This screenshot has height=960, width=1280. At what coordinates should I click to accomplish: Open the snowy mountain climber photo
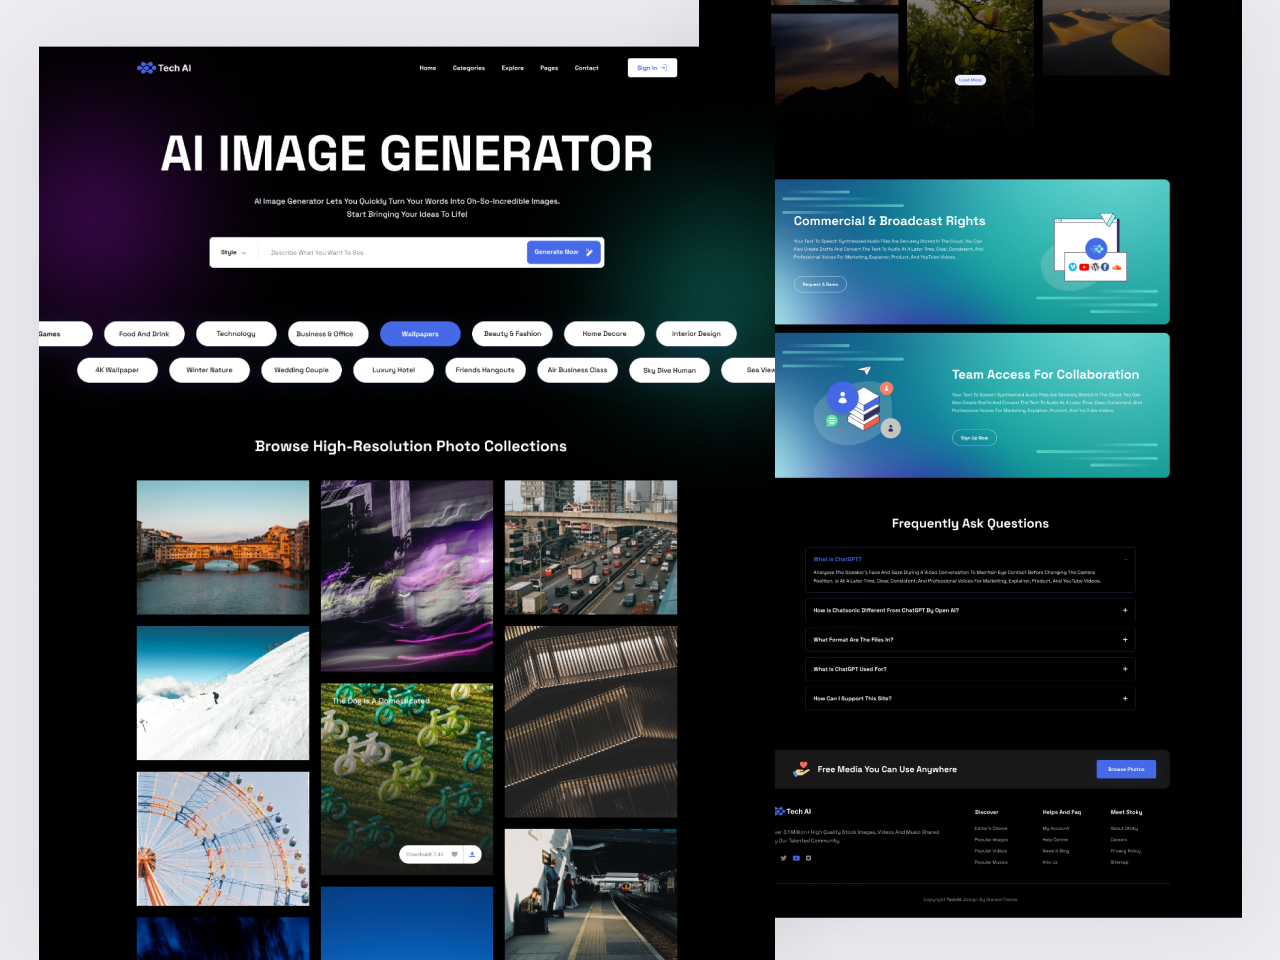pos(223,693)
